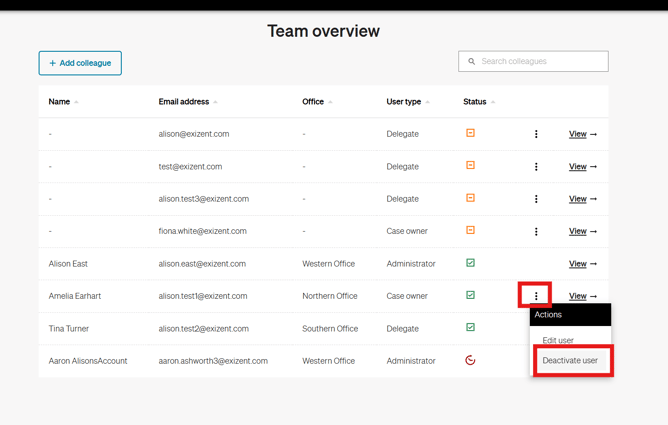
Task: Click the name Amelia Earhart
Action: point(75,296)
